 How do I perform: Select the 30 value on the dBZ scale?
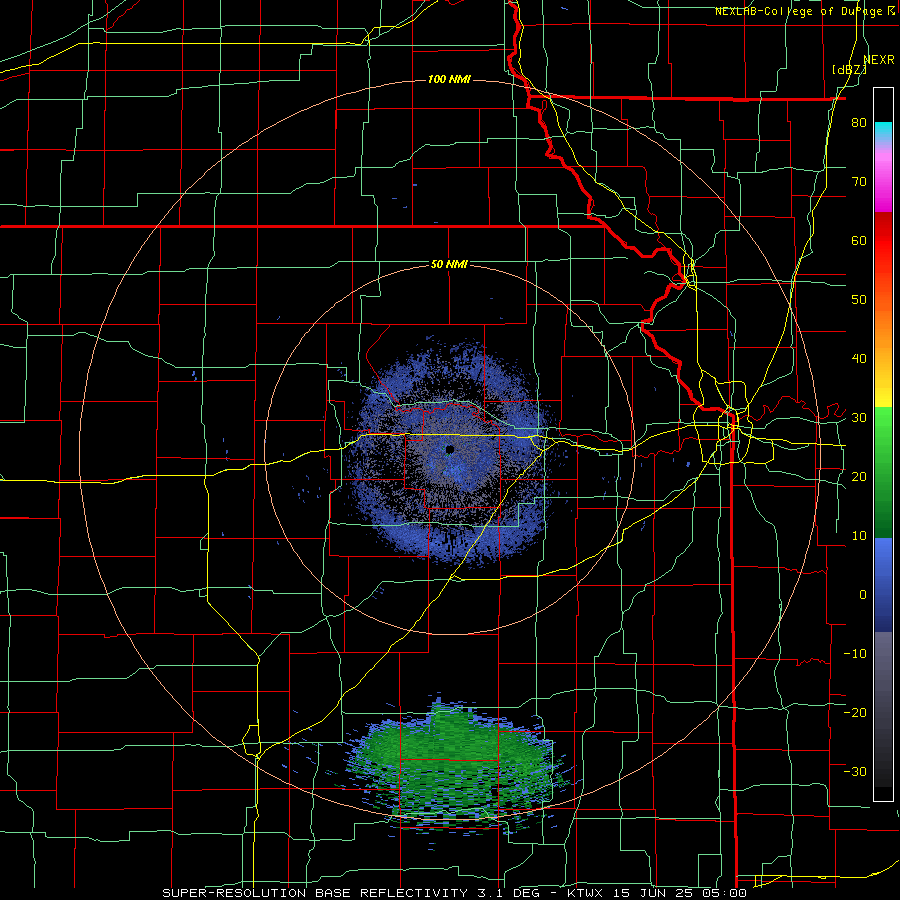click(x=859, y=417)
